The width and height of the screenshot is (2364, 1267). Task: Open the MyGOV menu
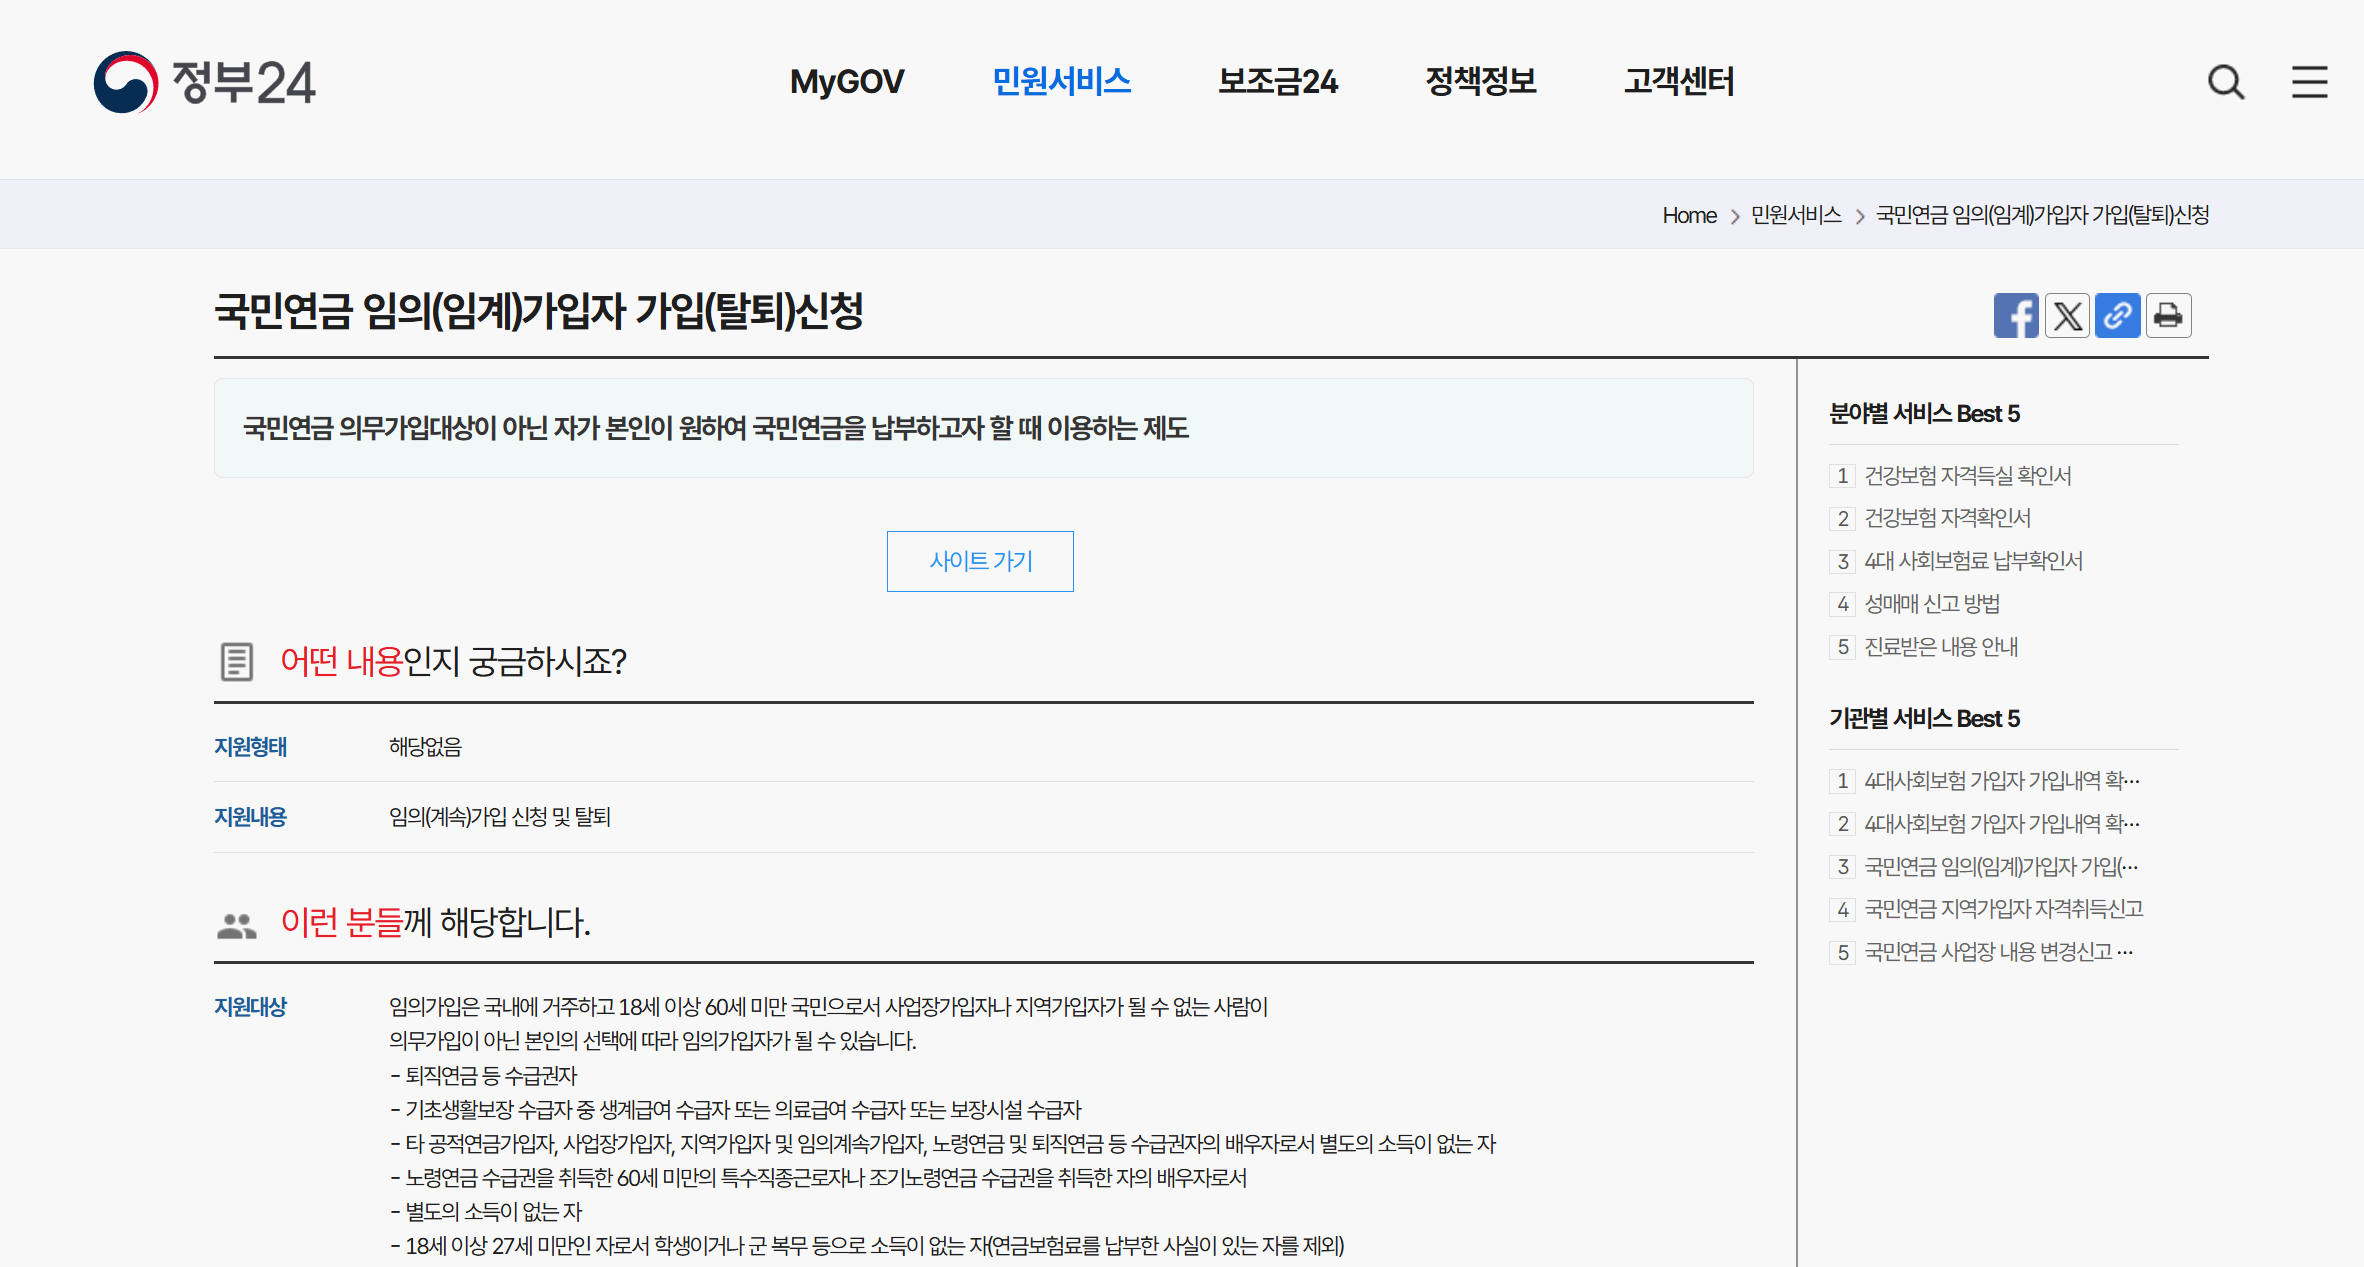pos(846,82)
